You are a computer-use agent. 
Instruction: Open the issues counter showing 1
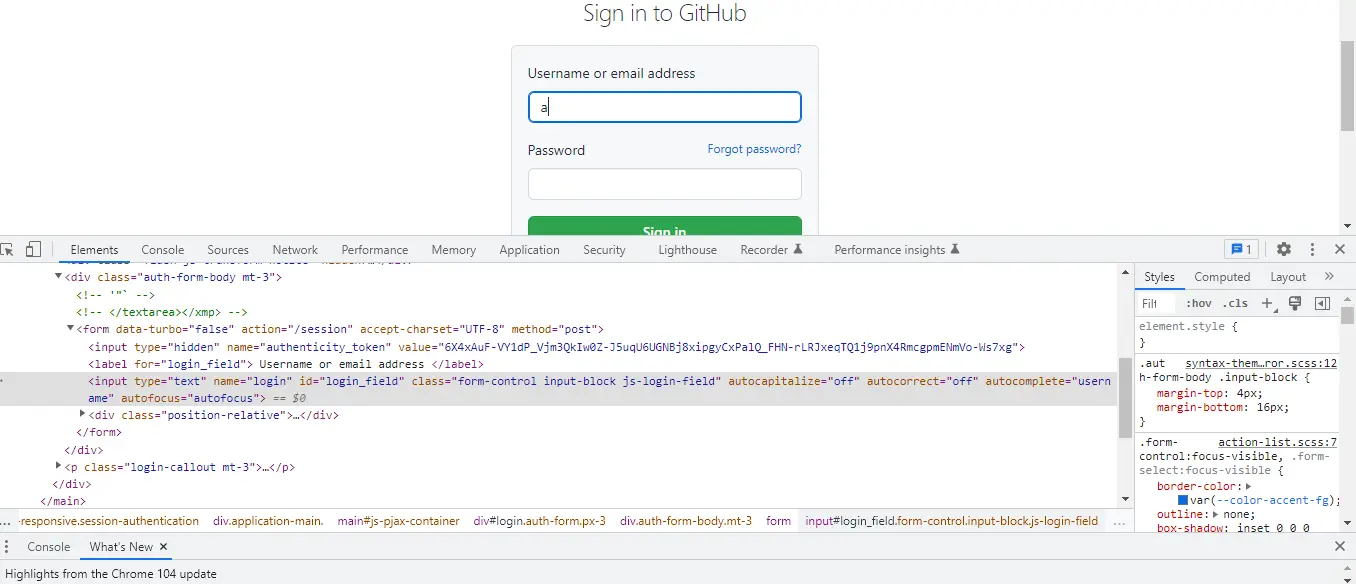tap(1241, 249)
